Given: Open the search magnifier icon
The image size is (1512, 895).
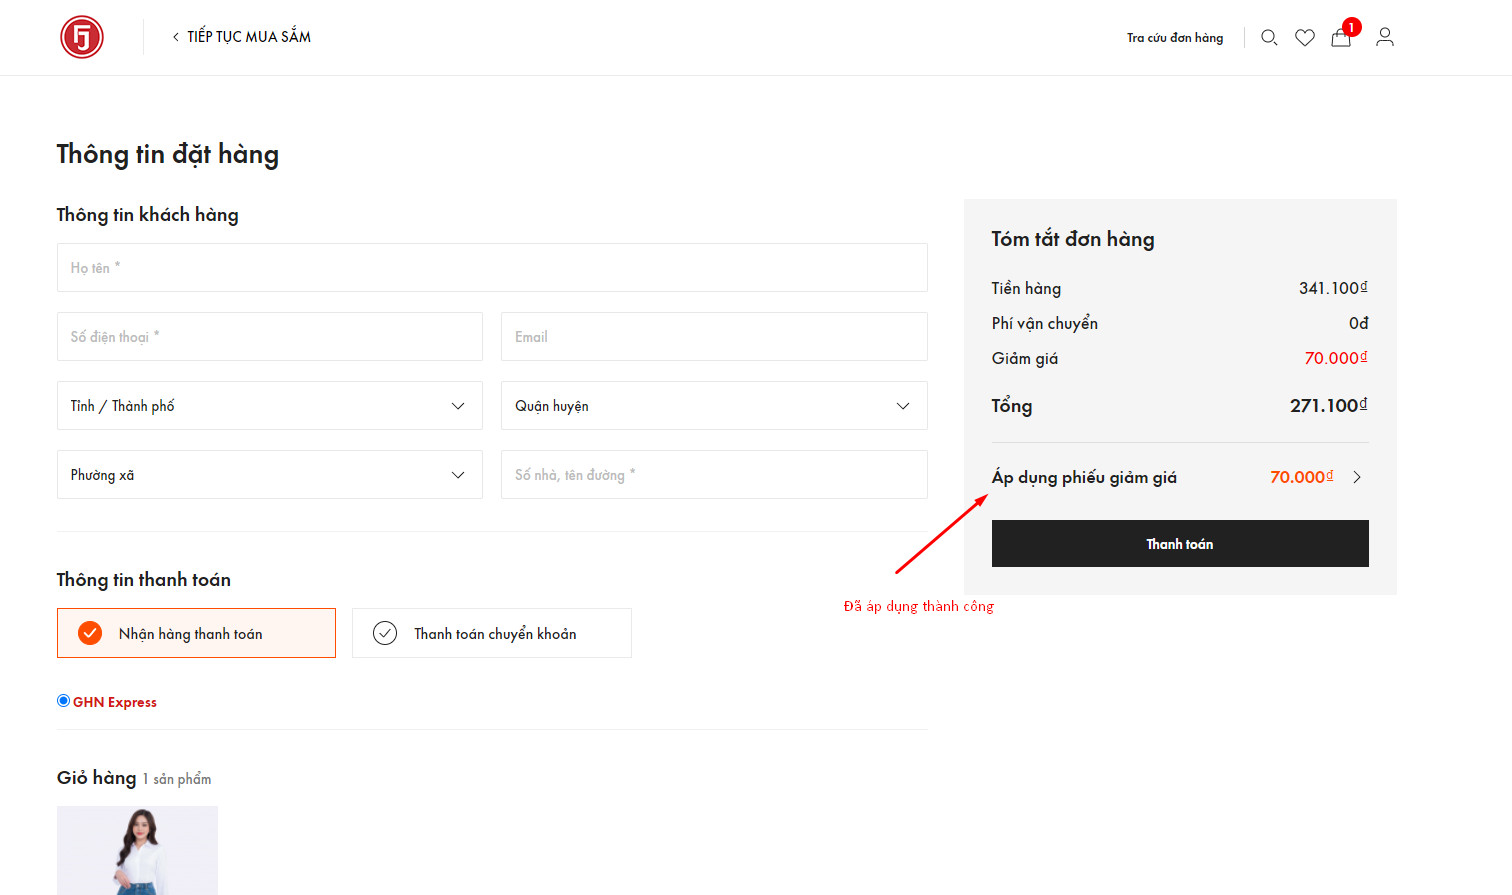Looking at the screenshot, I should click(1269, 37).
